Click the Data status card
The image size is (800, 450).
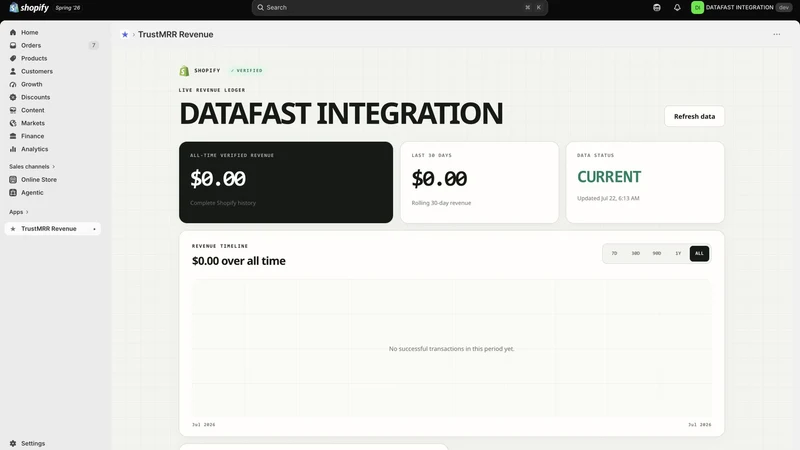coord(645,182)
